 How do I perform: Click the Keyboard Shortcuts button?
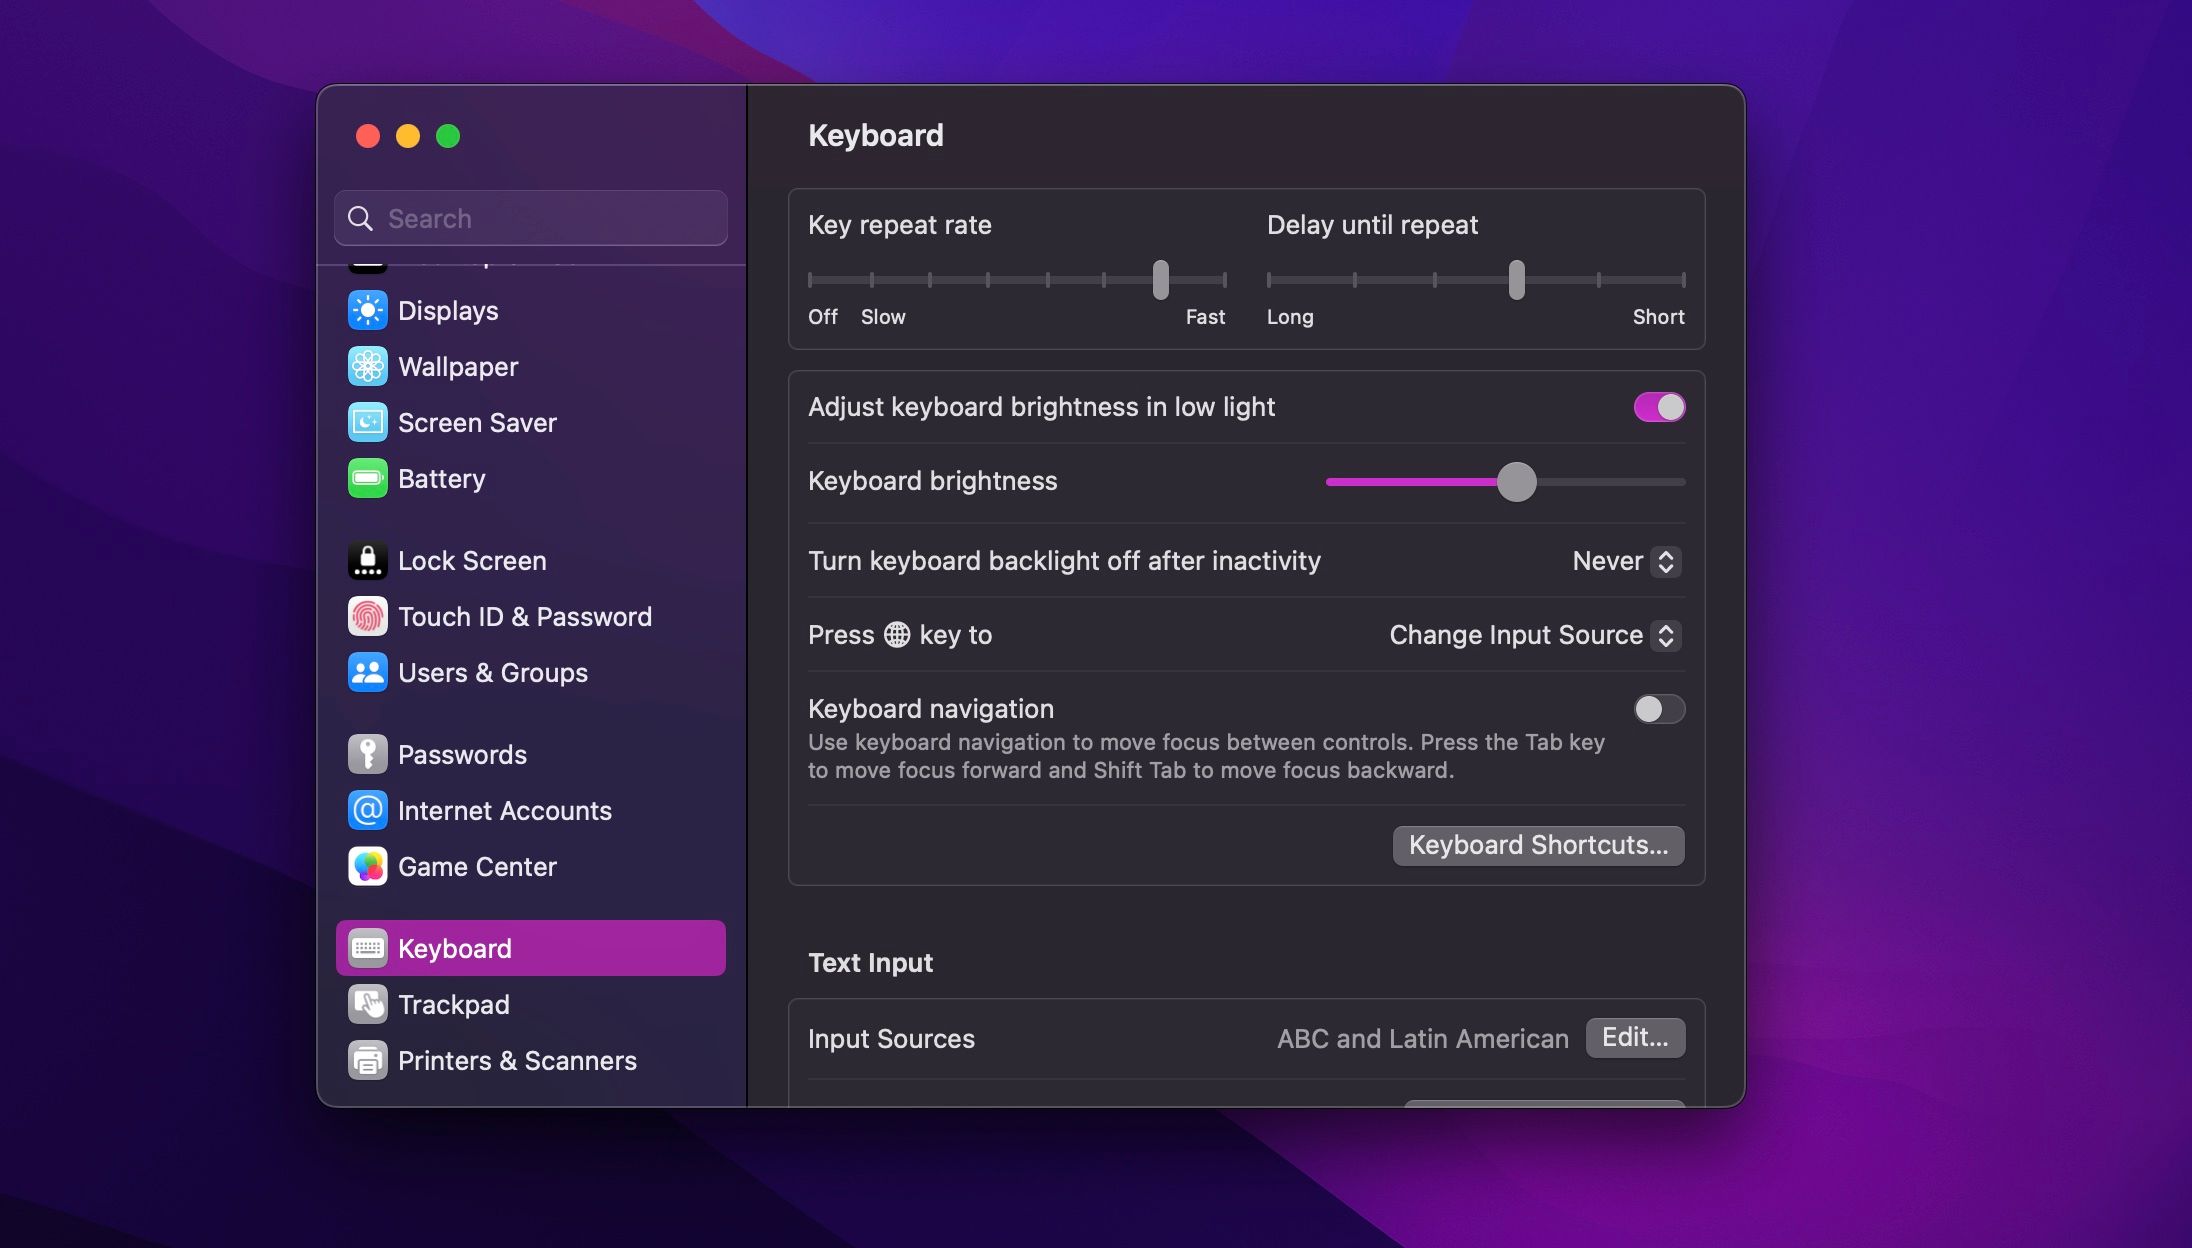click(1537, 845)
